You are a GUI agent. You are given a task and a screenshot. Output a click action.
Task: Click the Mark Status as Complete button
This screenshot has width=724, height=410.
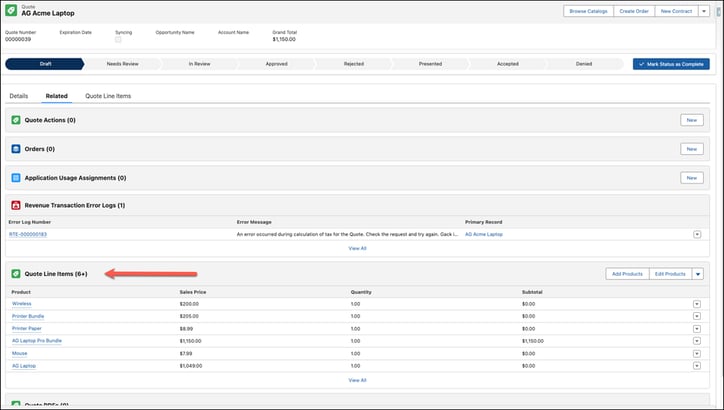(671, 64)
